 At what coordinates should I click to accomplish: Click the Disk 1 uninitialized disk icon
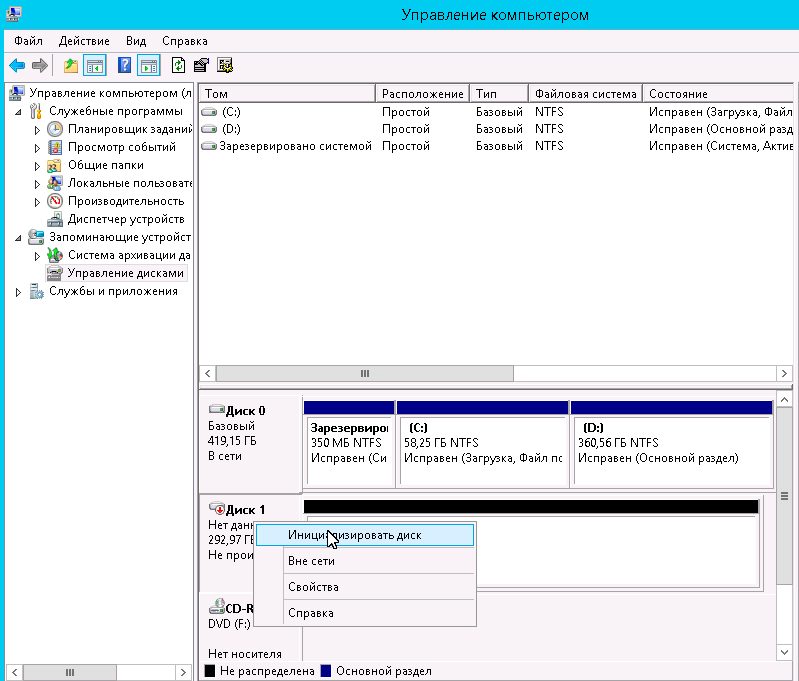[217, 510]
